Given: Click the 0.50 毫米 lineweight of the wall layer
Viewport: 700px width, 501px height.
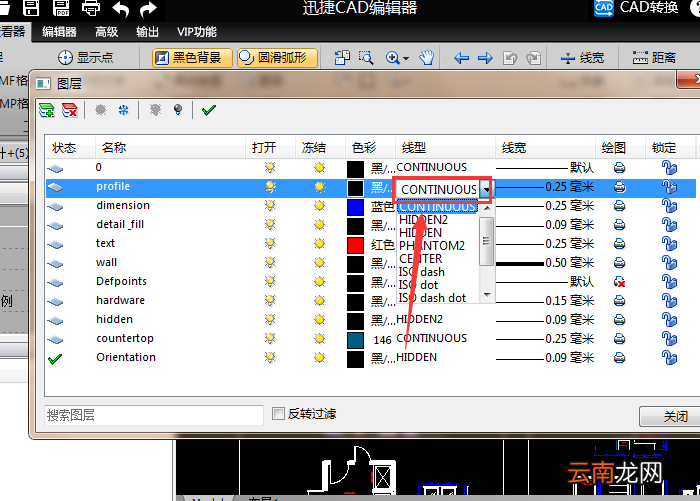Looking at the screenshot, I should (x=569, y=263).
